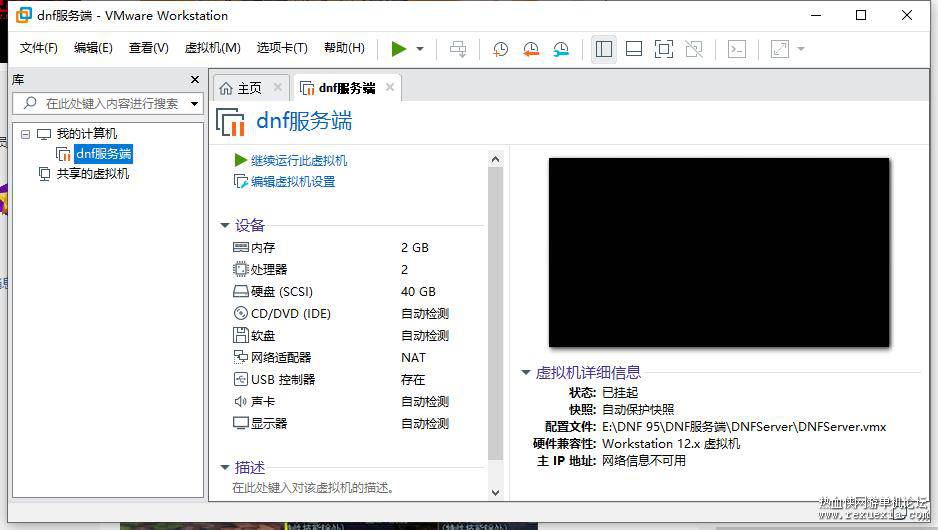Open the 帮助(H) menu
The height and width of the screenshot is (530, 938).
click(x=344, y=48)
